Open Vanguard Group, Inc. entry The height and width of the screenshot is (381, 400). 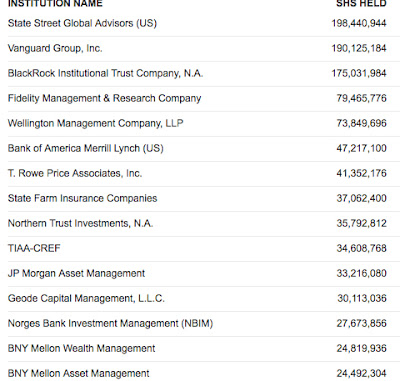coord(55,48)
